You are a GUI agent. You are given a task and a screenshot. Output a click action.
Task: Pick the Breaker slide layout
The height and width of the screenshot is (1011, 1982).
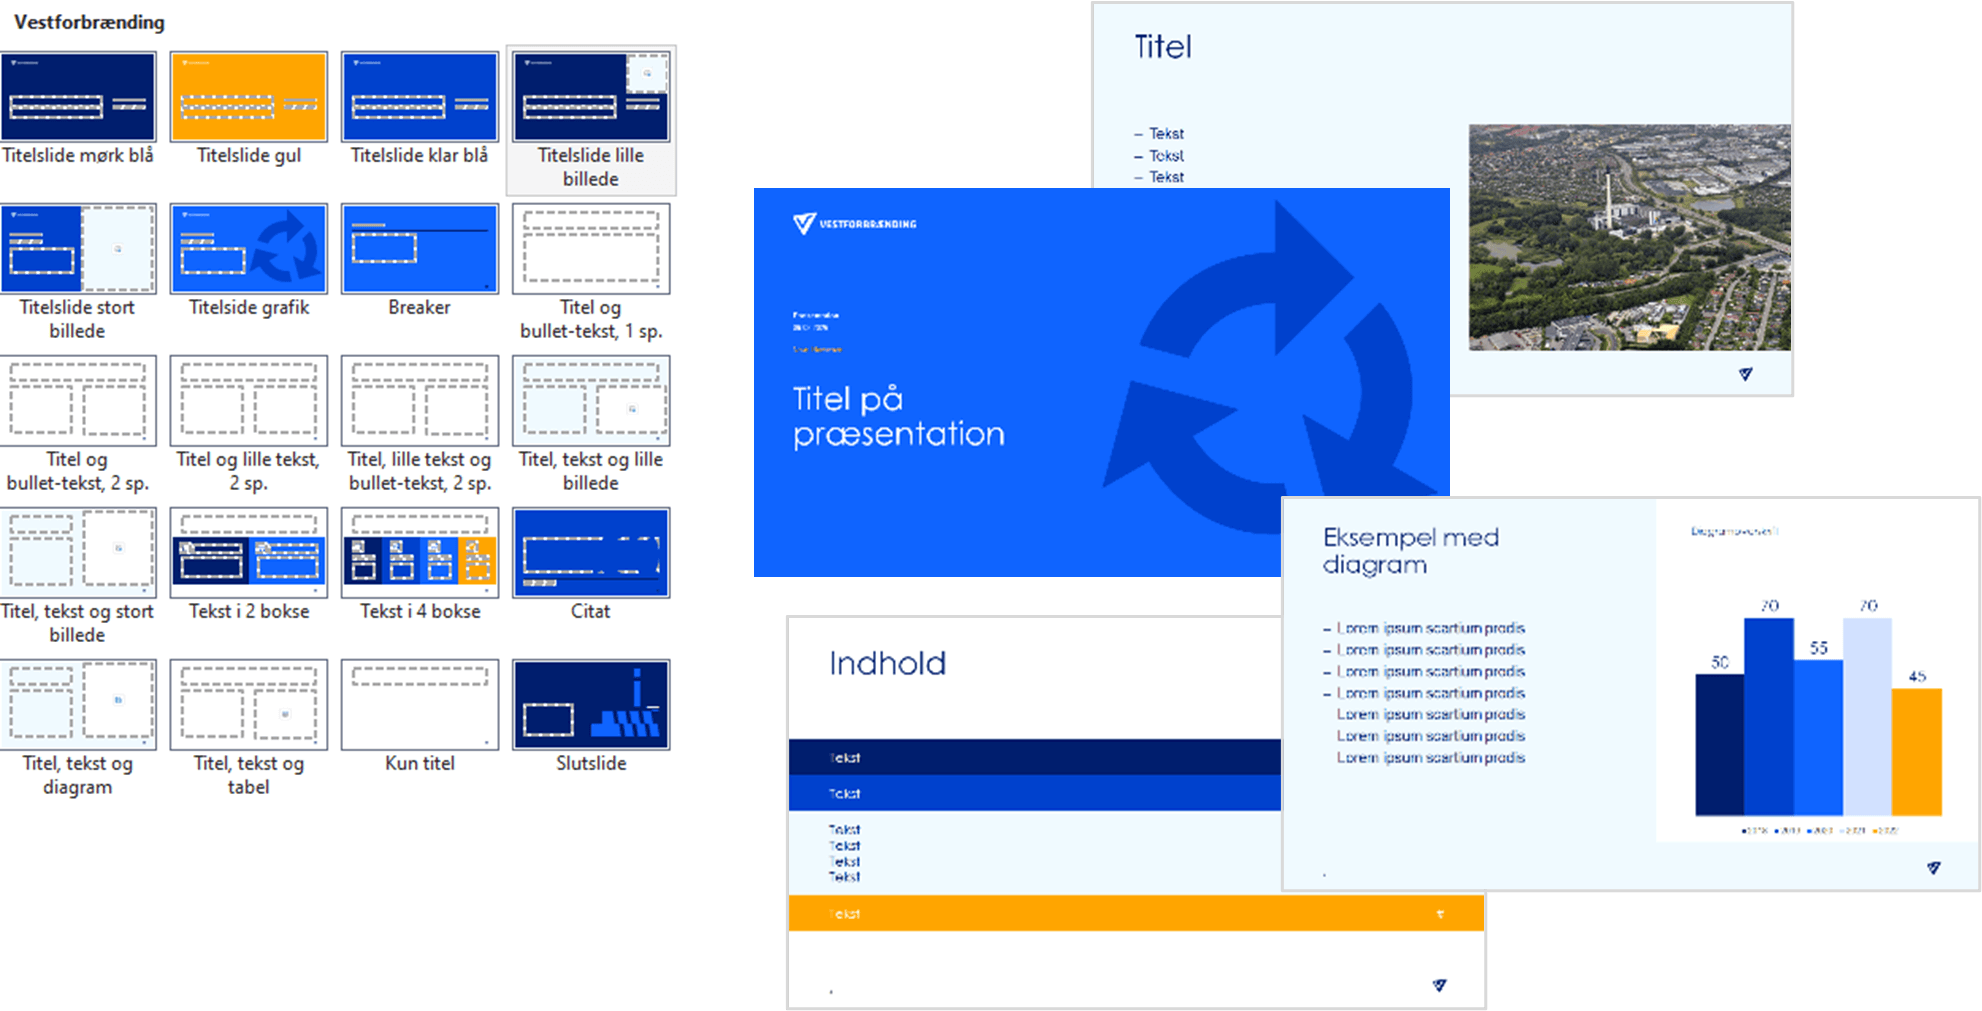pos(420,249)
